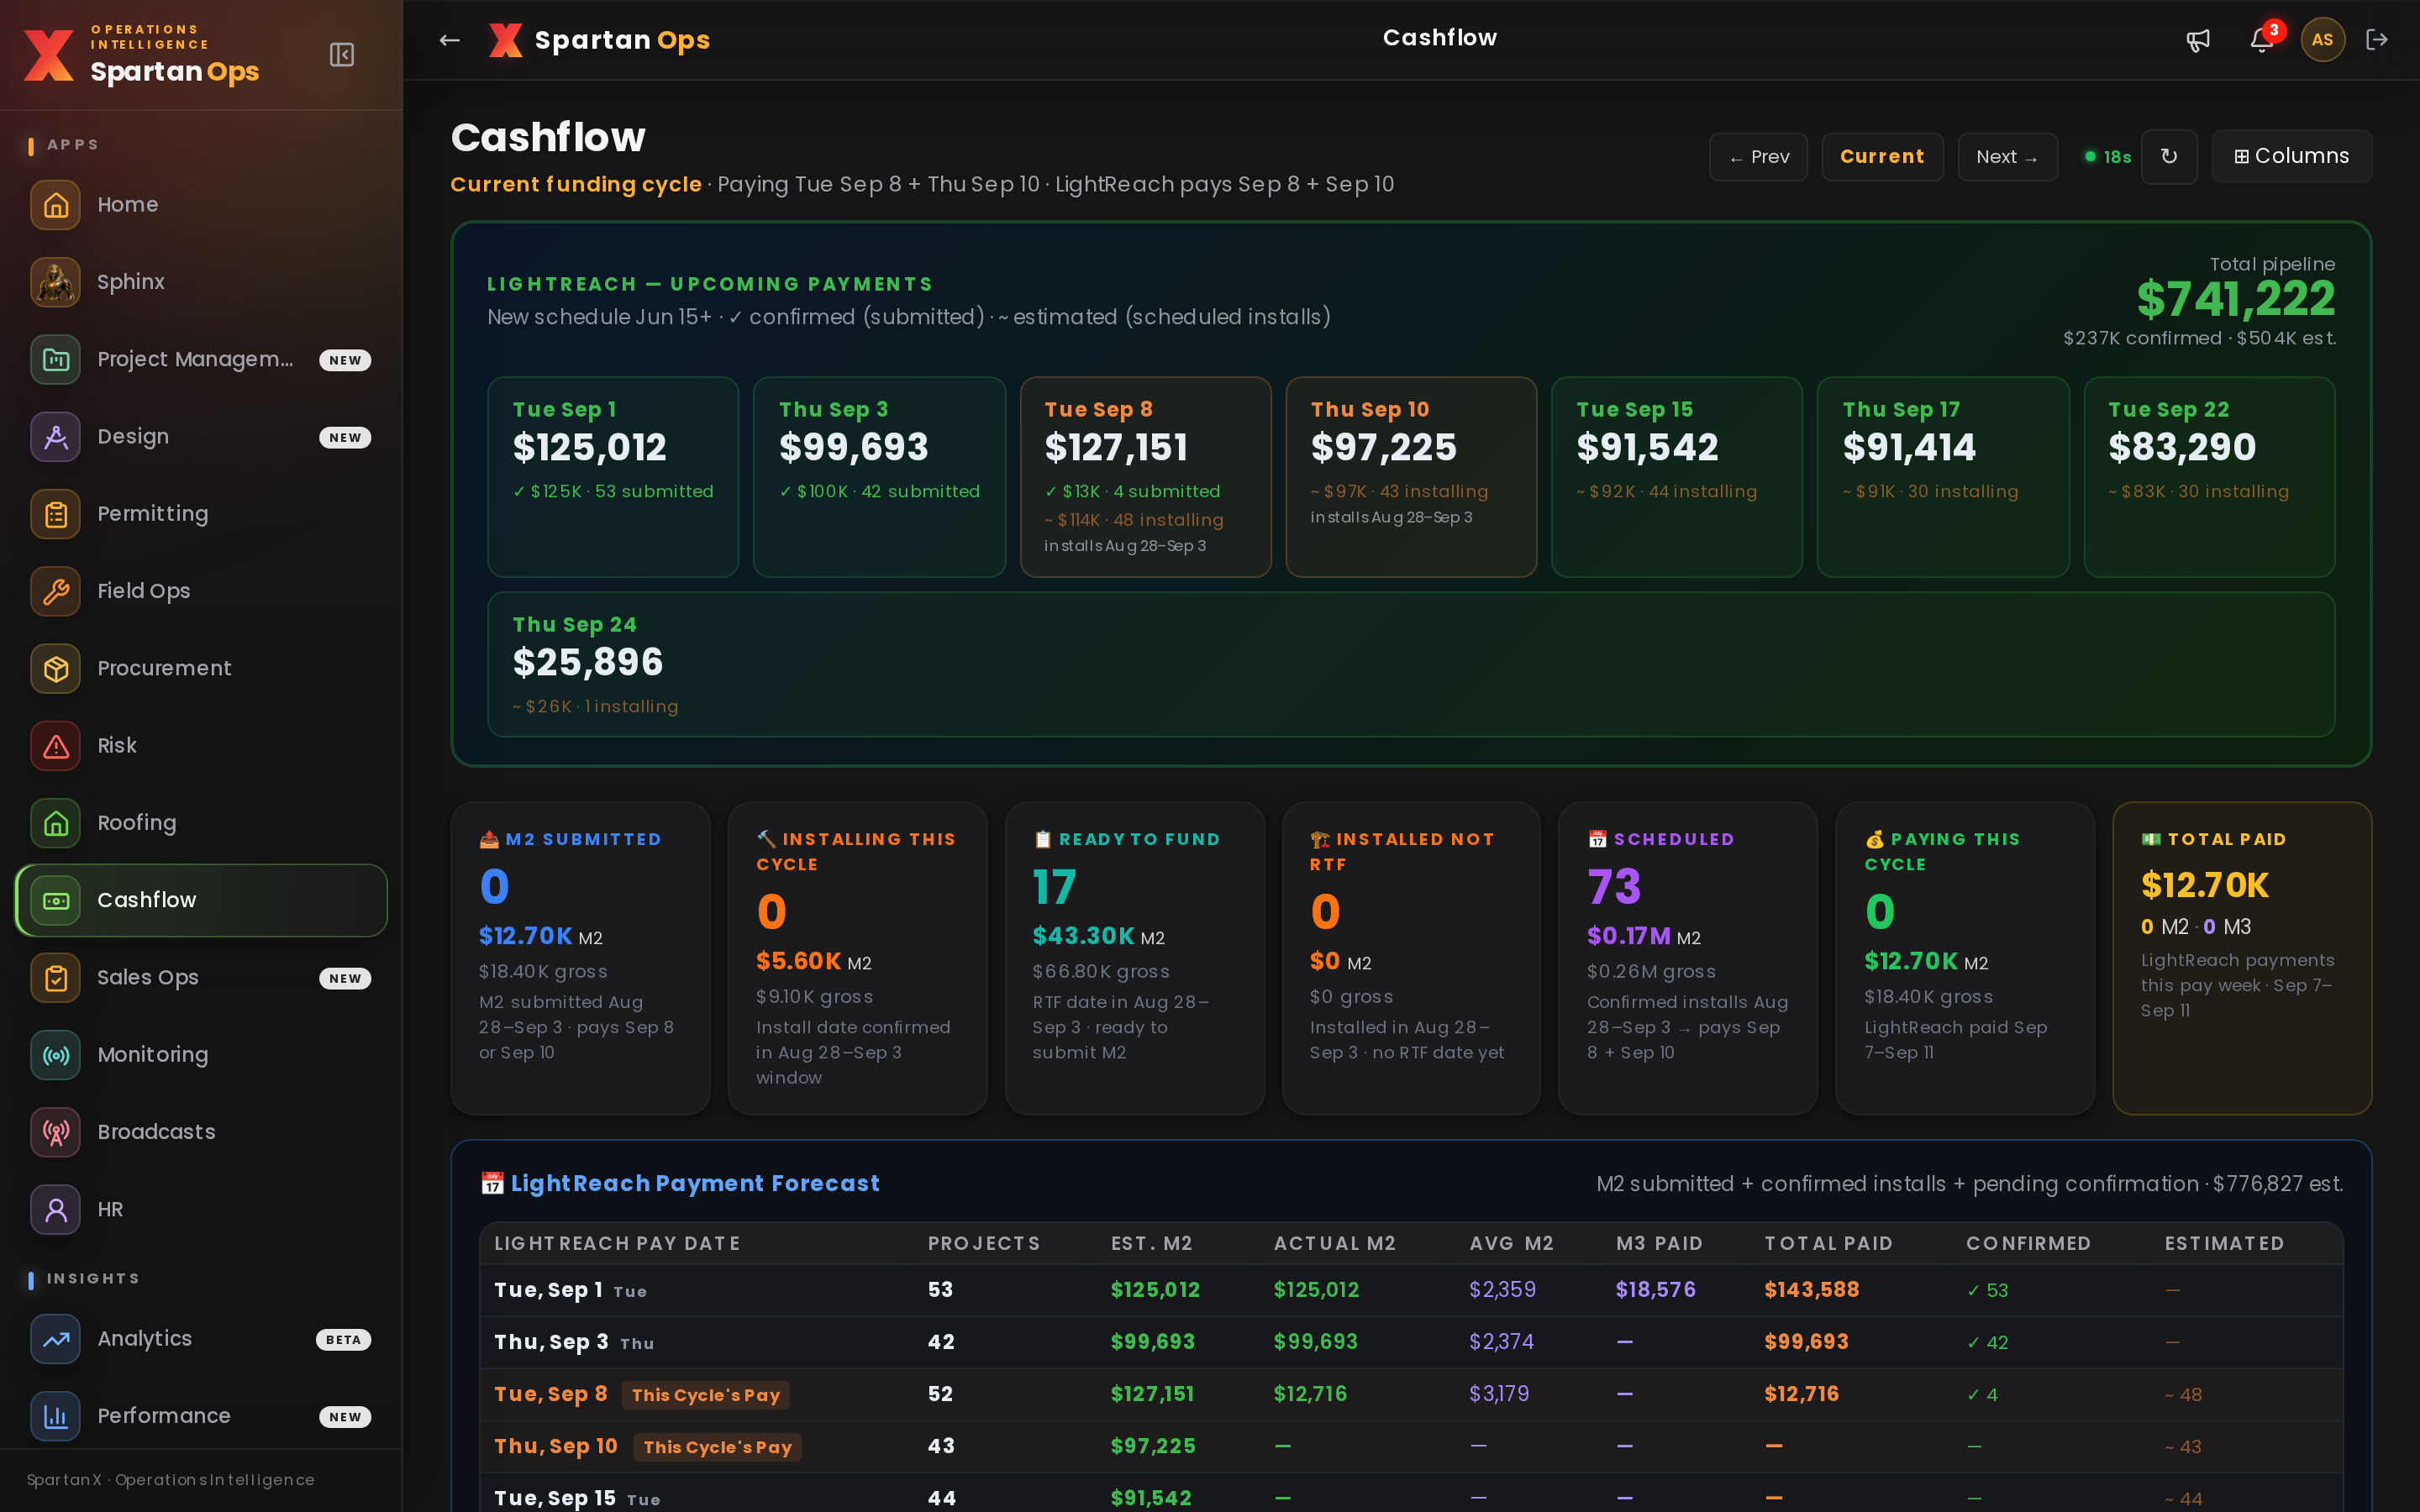Open the Broadcasts antenna icon
The width and height of the screenshot is (2420, 1512).
click(x=56, y=1132)
